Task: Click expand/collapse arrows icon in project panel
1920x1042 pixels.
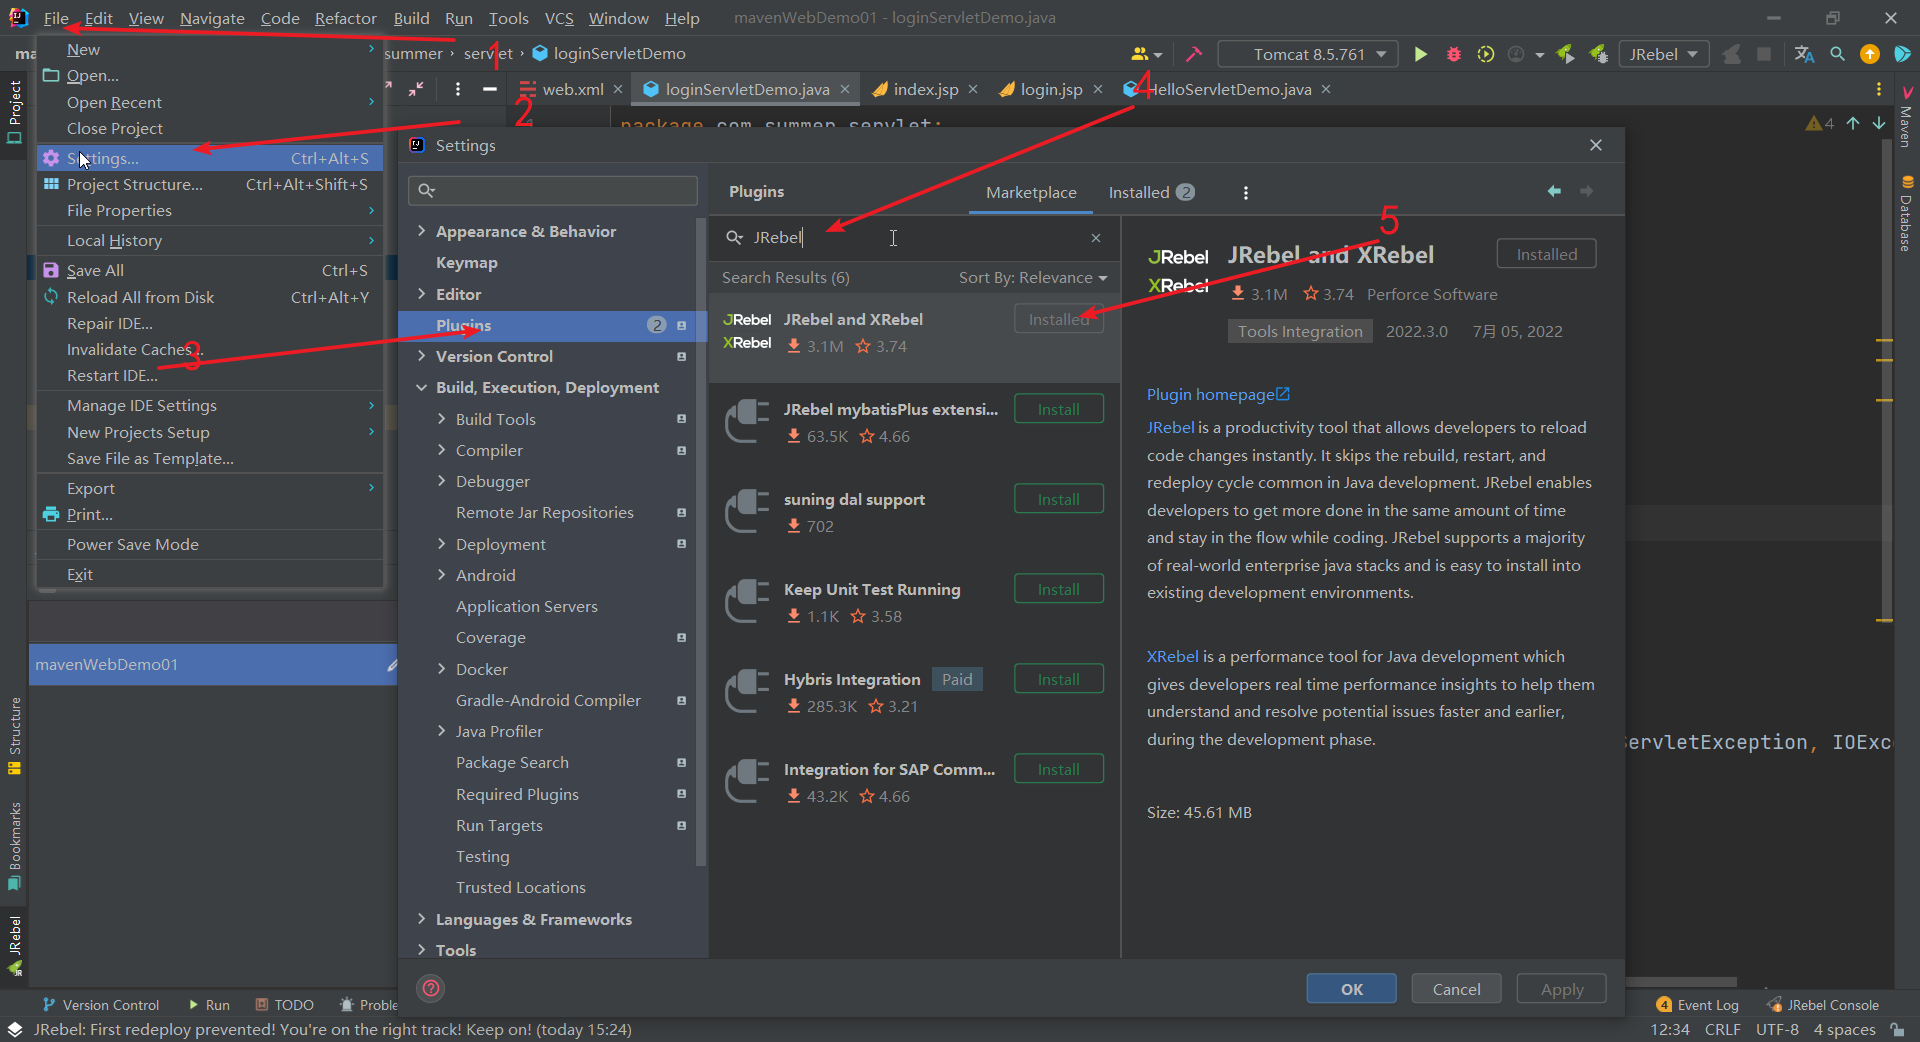Action: tap(416, 89)
